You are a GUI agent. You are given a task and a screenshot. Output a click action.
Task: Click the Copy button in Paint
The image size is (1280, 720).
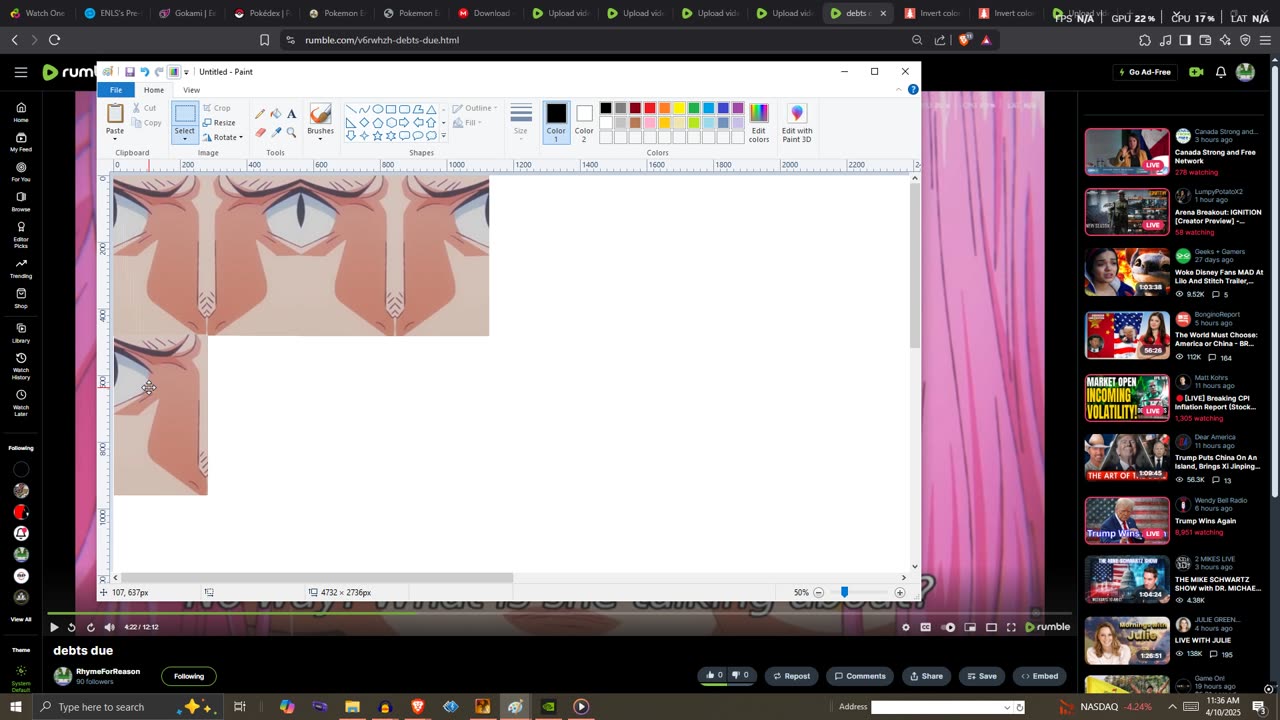tap(147, 123)
